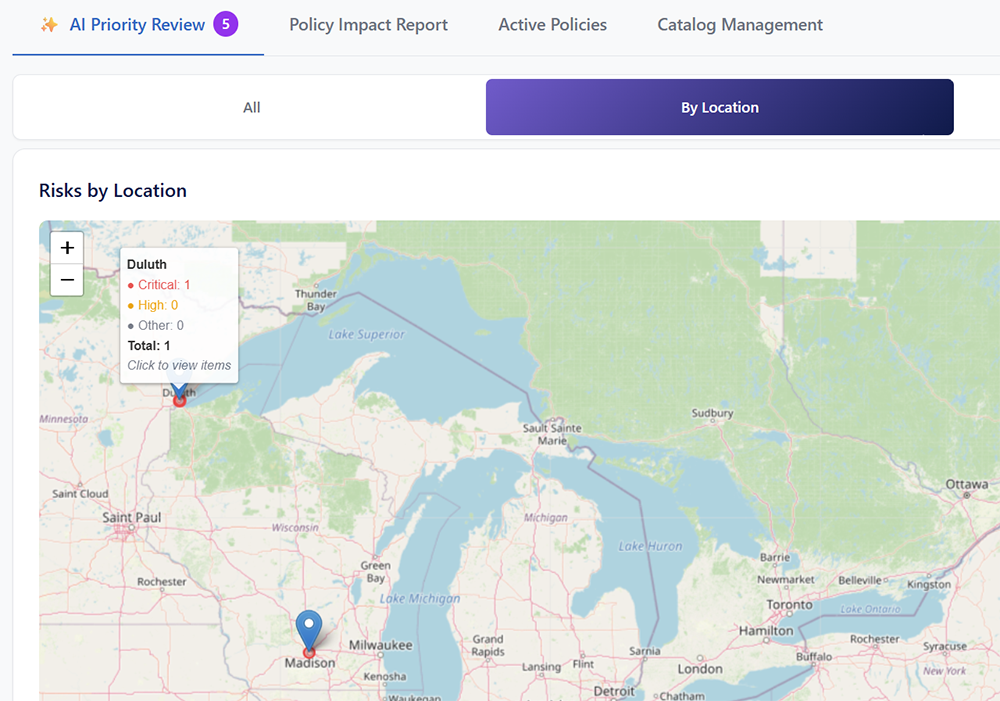1000x701 pixels.
Task: Click the Milwaukee label on the map
Action: [x=380, y=645]
